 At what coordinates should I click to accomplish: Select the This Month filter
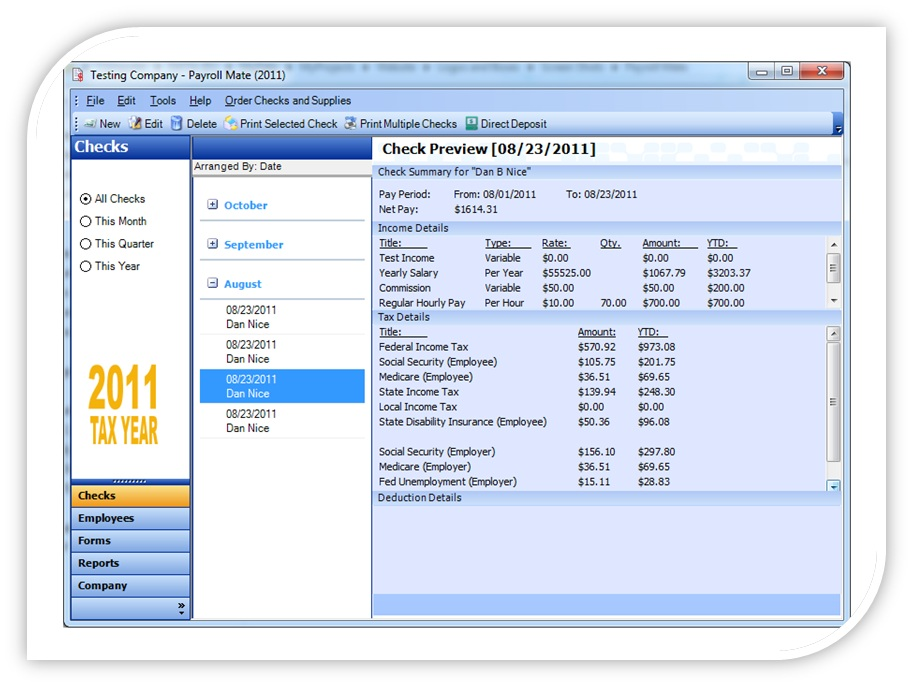[x=86, y=221]
